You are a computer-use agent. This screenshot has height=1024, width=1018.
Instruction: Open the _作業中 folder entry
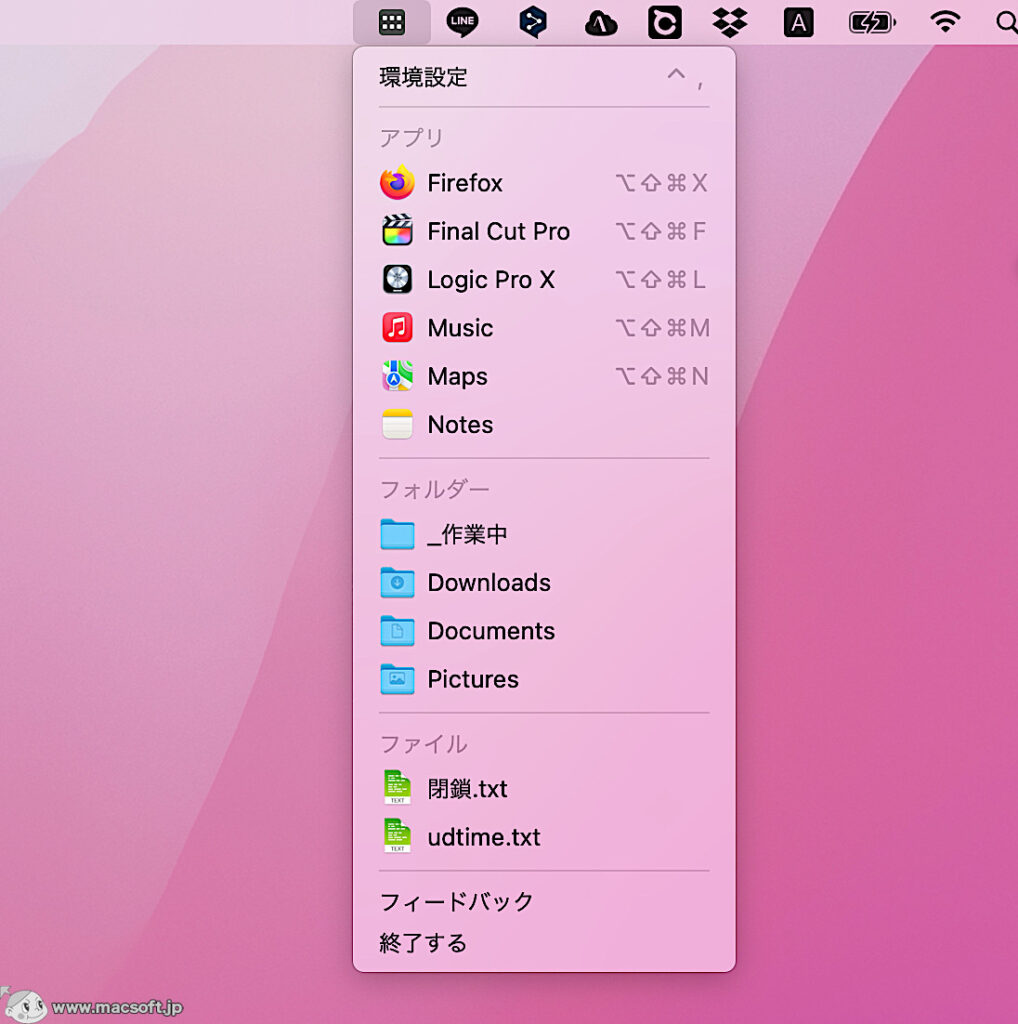click(544, 534)
